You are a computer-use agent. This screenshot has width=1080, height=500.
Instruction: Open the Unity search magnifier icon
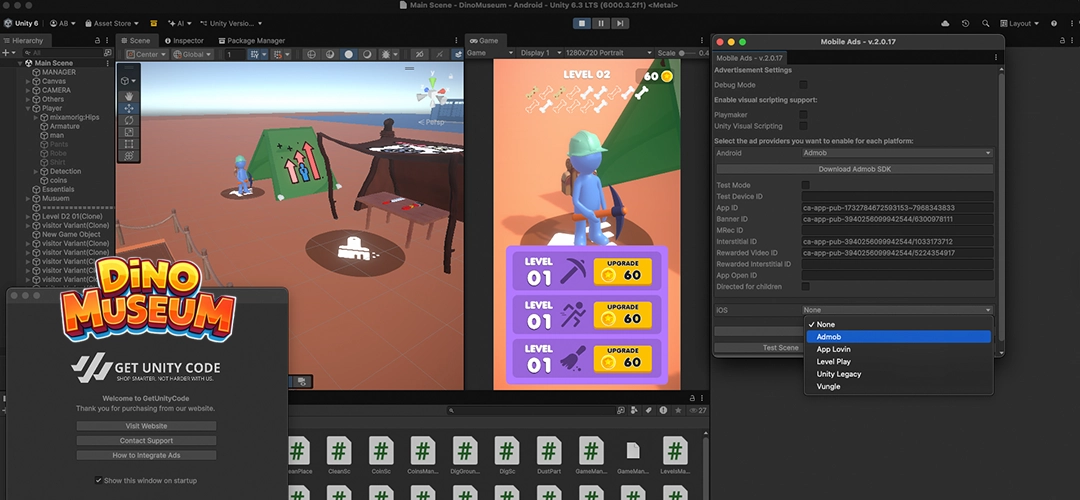[x=986, y=23]
